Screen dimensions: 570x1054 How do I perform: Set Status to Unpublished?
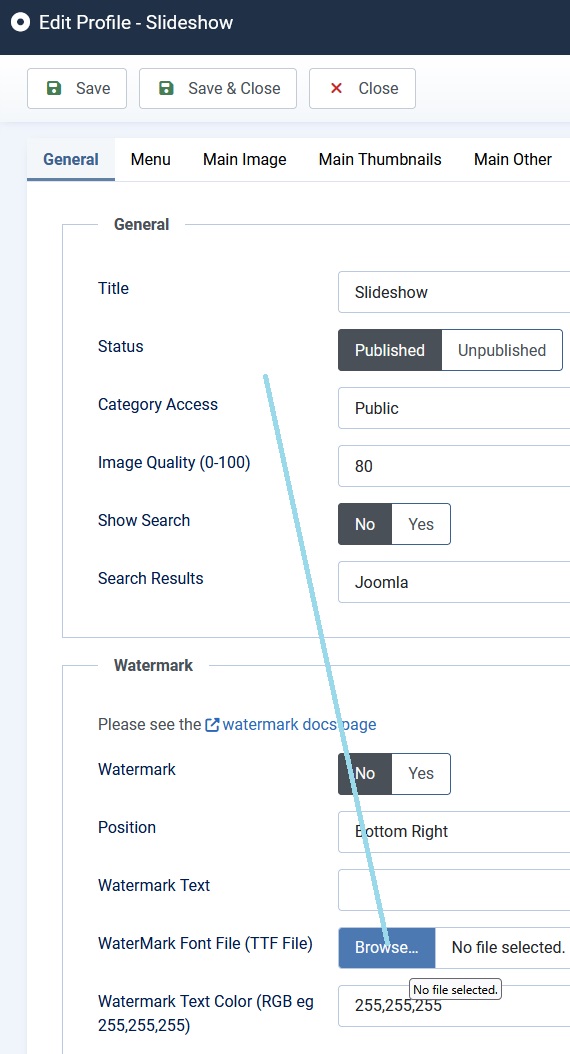coord(501,350)
